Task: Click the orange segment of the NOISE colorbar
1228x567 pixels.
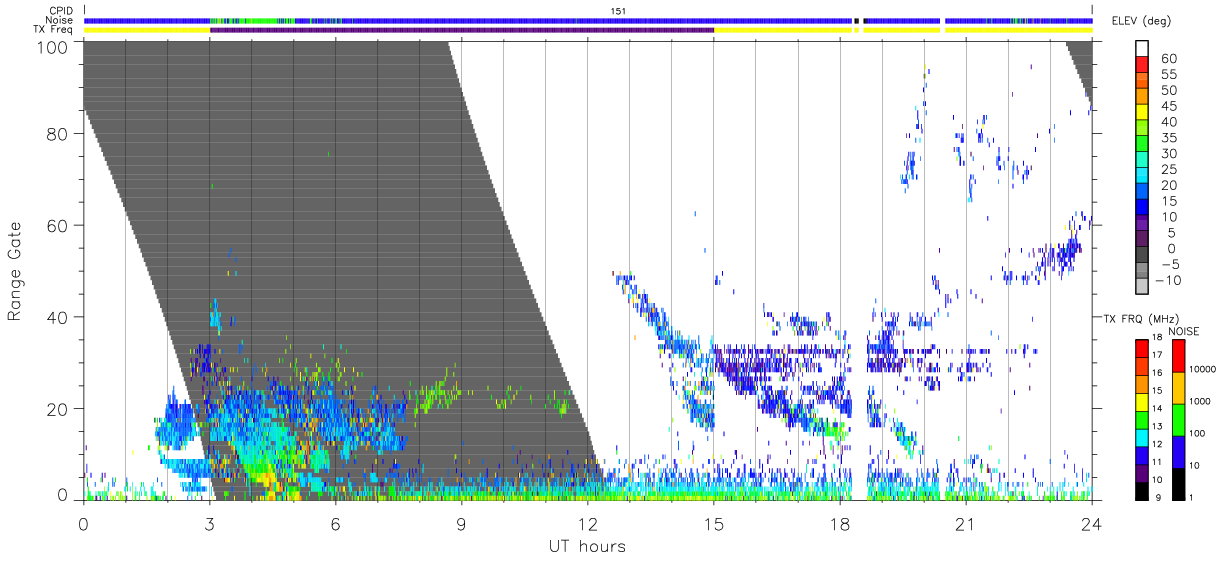Action: pos(1178,387)
